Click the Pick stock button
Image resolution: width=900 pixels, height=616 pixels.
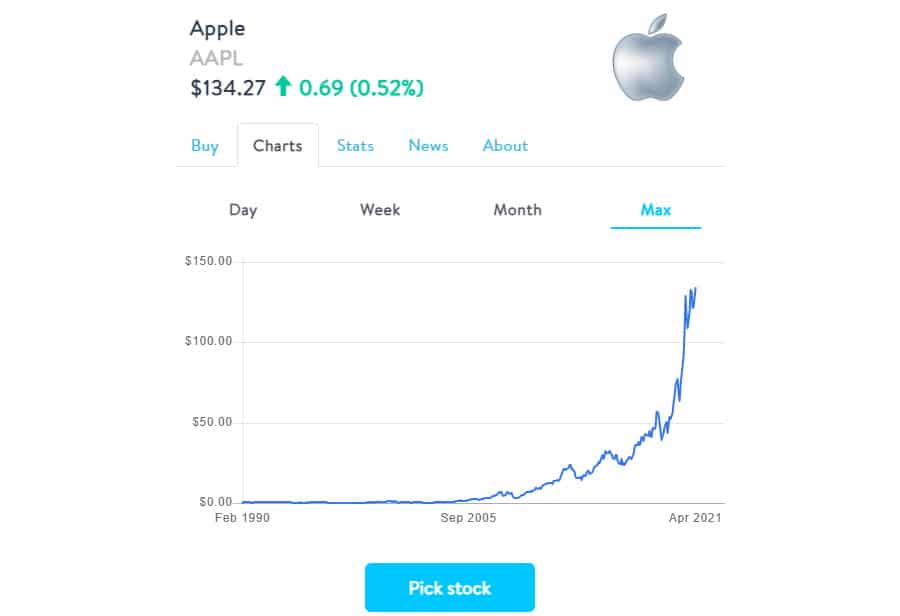tap(450, 587)
